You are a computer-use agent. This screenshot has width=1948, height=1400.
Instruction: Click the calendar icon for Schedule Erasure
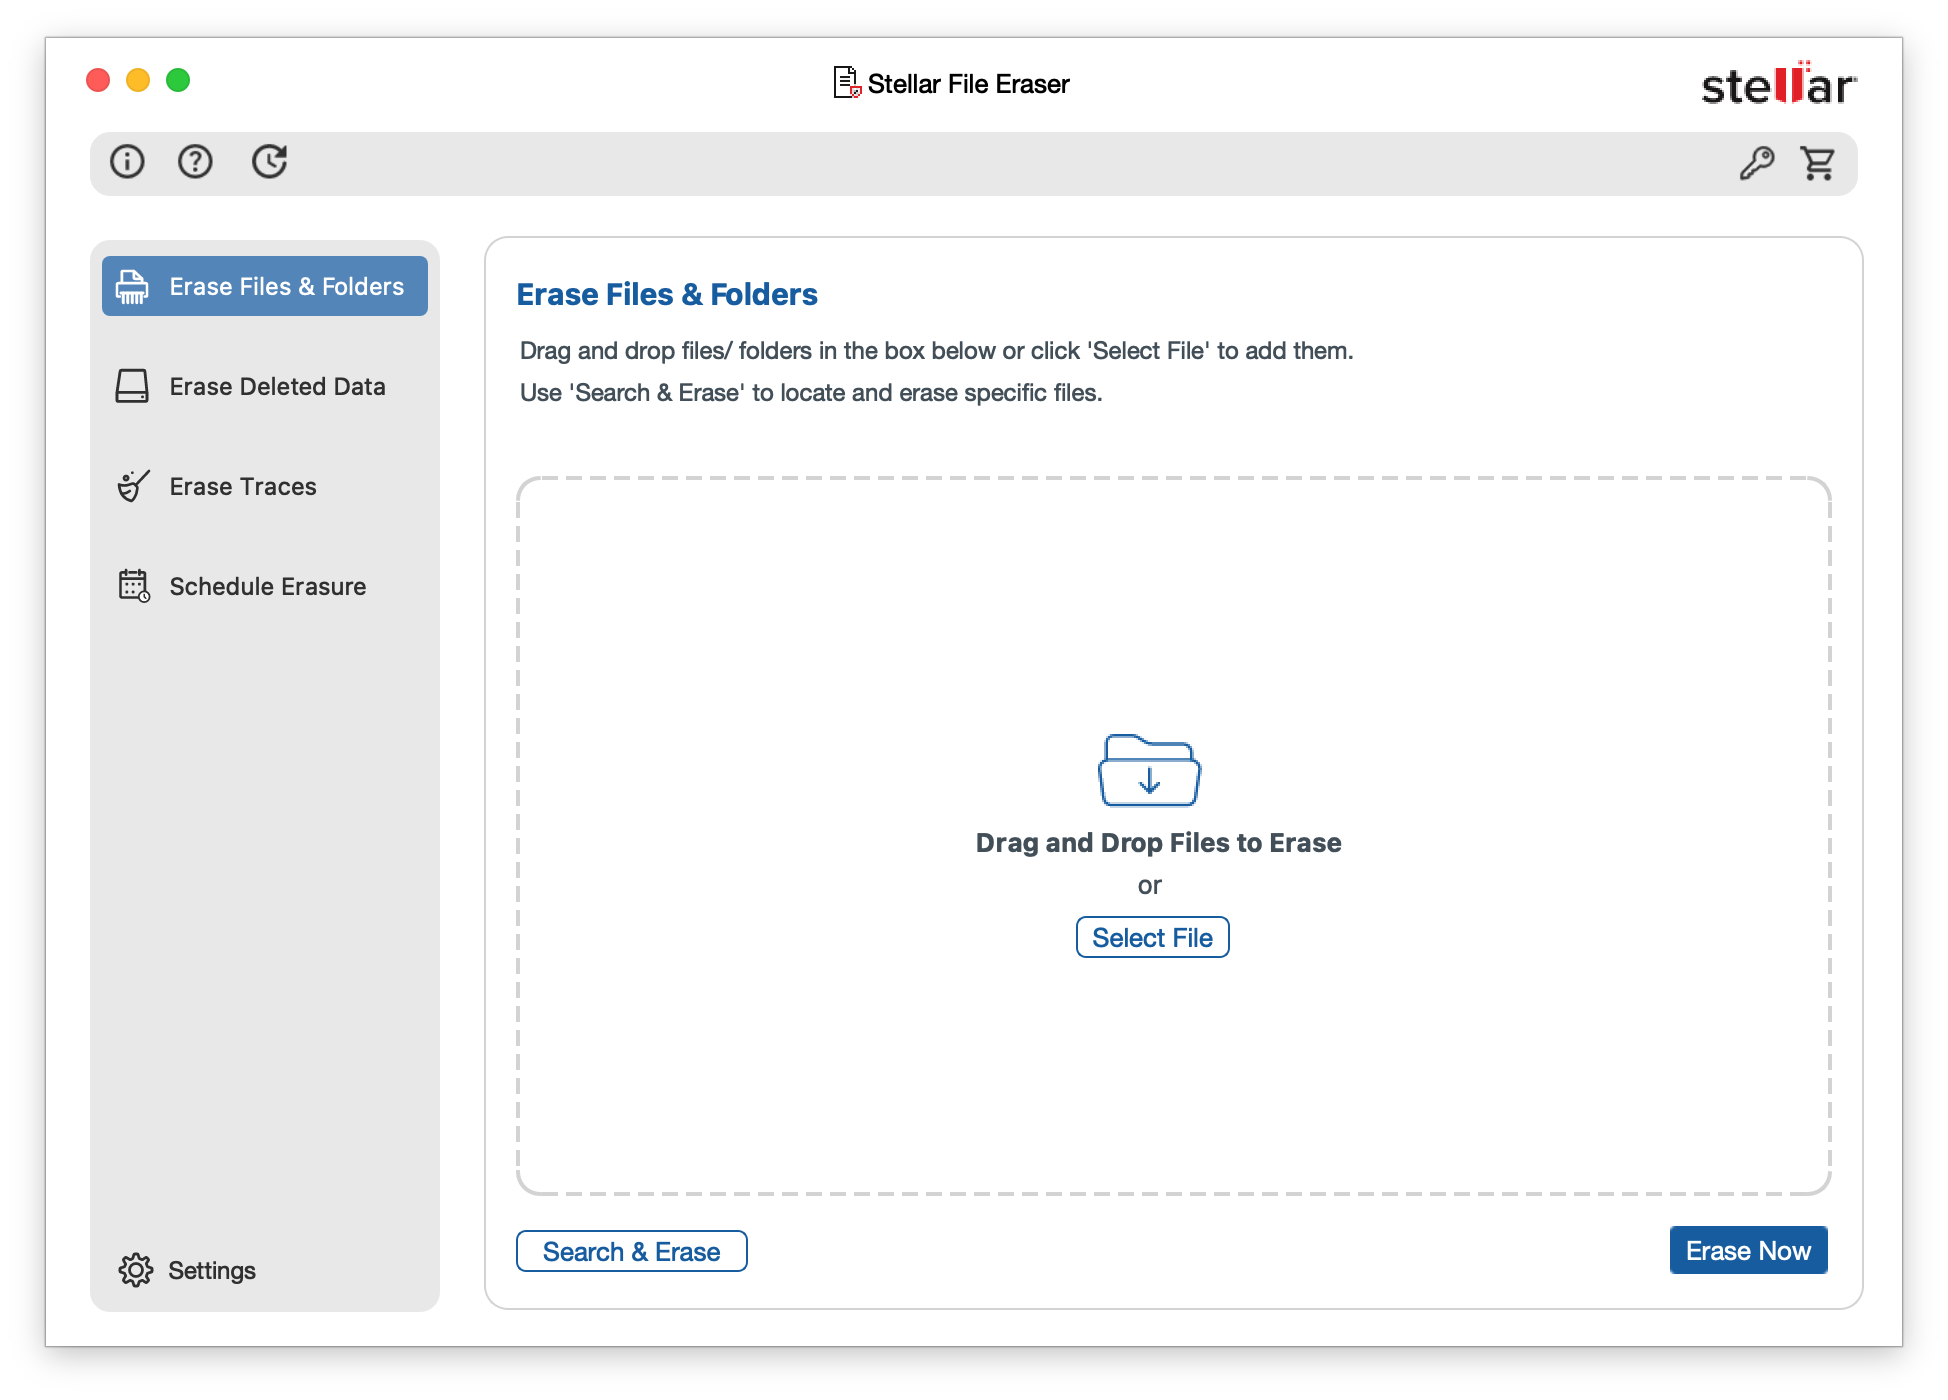click(x=133, y=586)
